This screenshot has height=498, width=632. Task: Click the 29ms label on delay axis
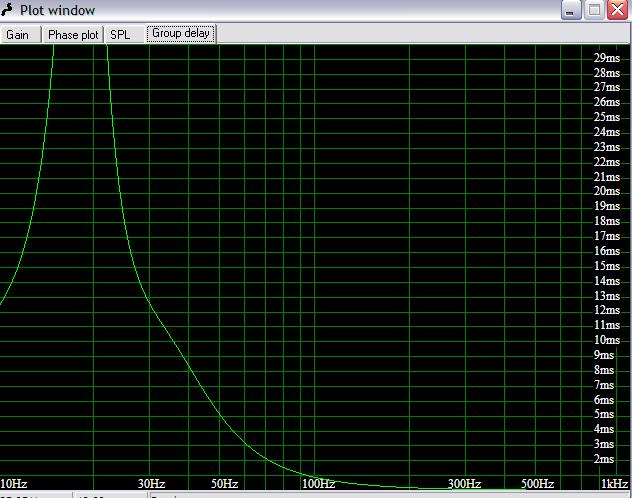606,58
